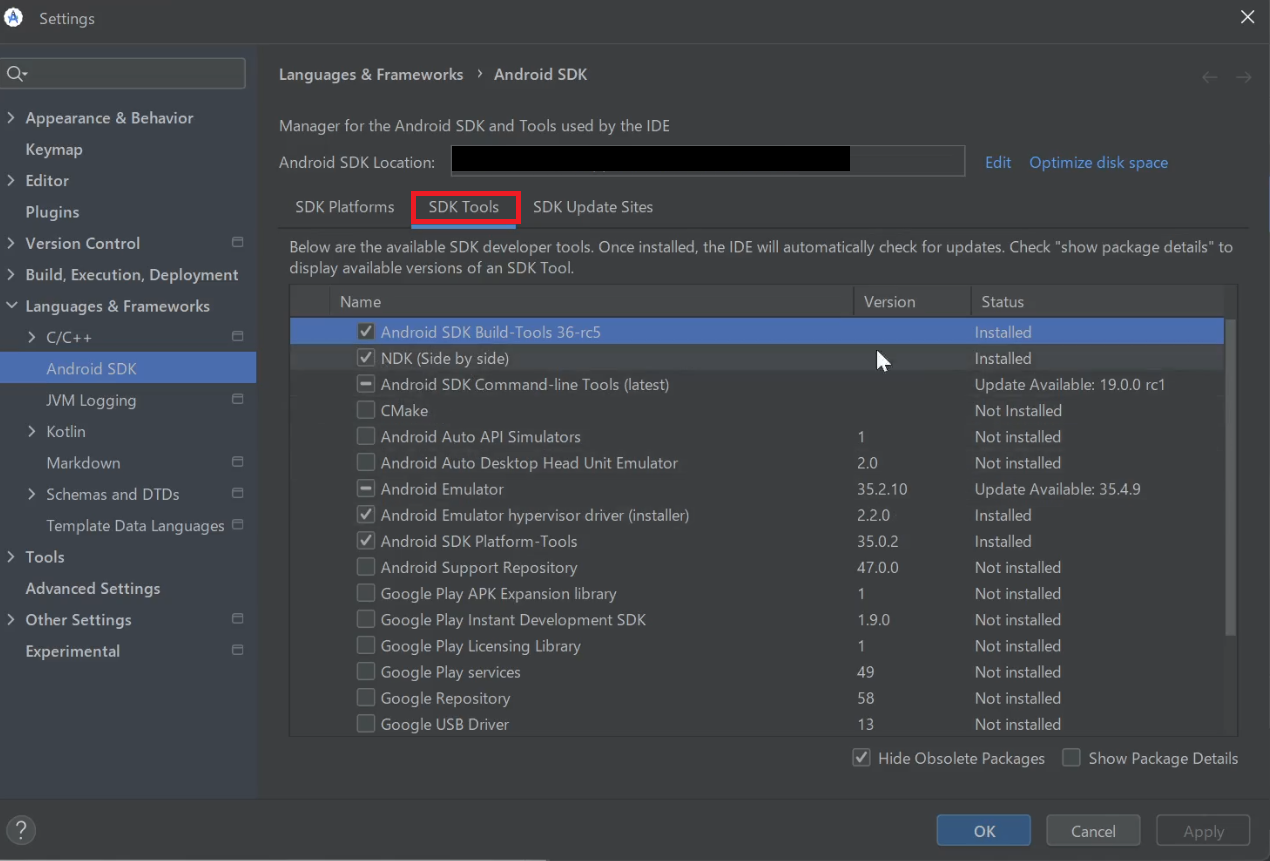Open the Keymap settings page
1270x861 pixels.
[54, 149]
